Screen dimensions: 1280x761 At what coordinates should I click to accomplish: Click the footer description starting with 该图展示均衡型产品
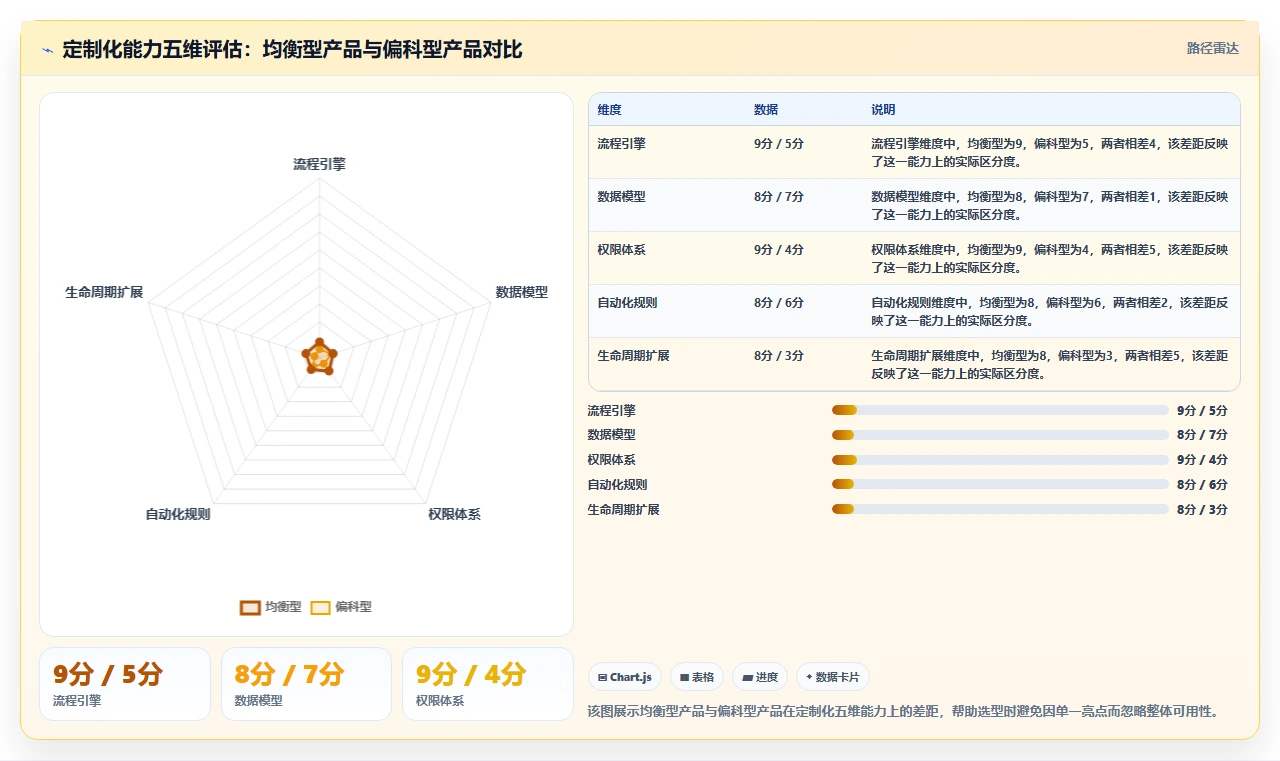(903, 711)
